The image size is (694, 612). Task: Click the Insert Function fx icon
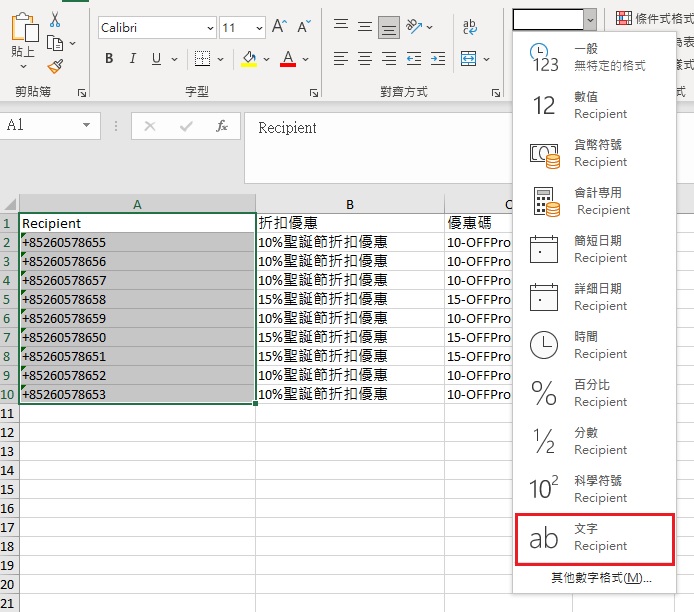(x=222, y=127)
